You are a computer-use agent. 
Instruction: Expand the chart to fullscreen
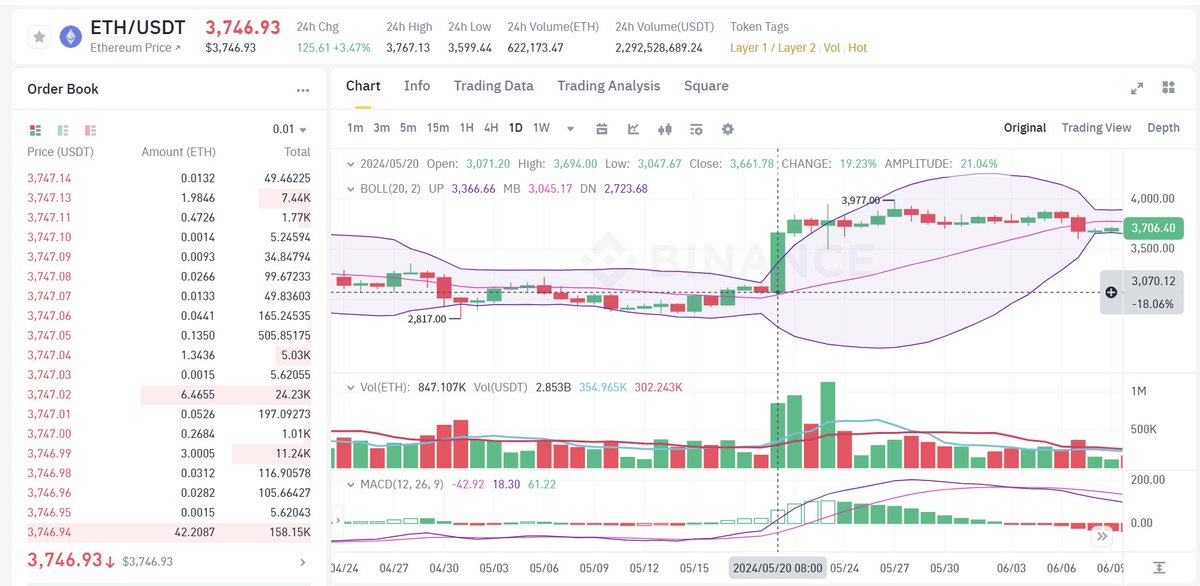pos(1136,88)
